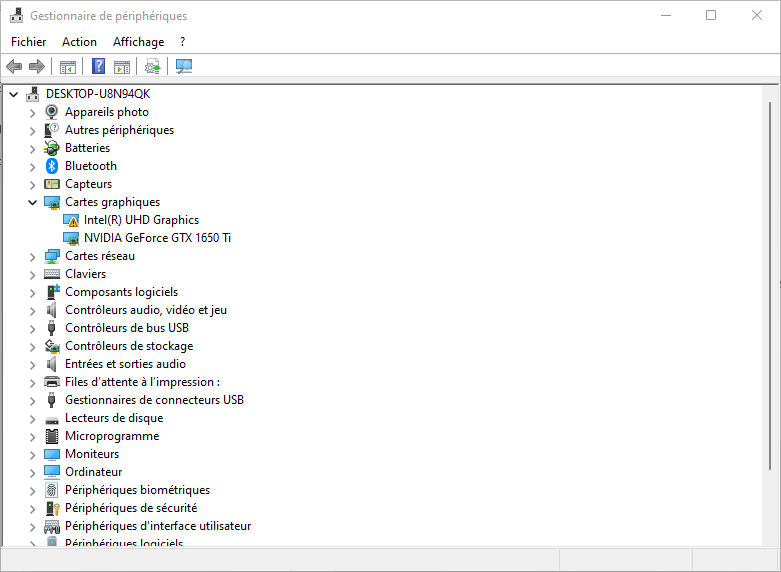Viewport: 781px width, 572px height.
Task: Click the Bluetooth logo icon
Action: point(52,166)
